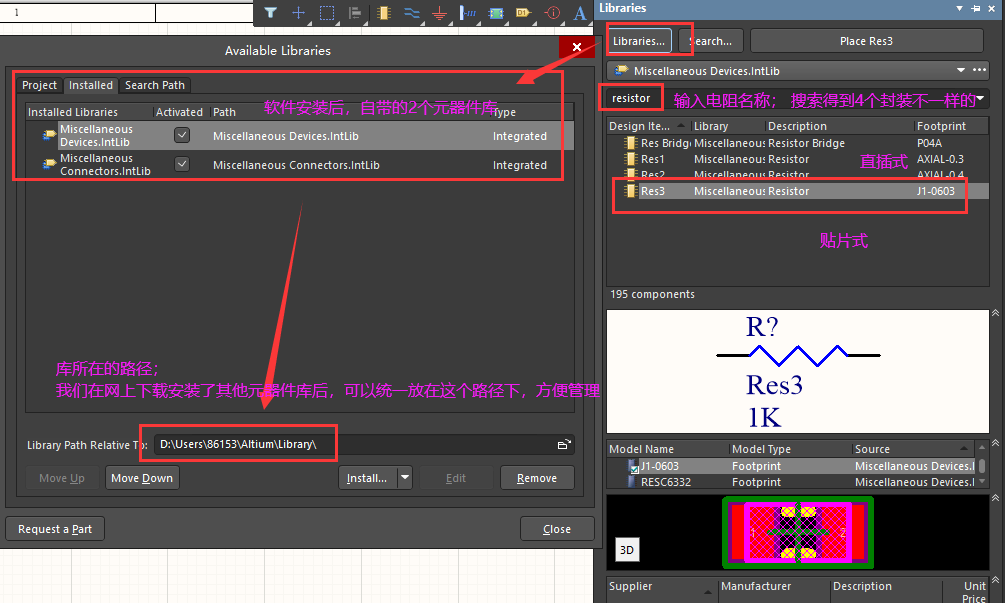This screenshot has height=603, width=1005.
Task: Click the Request a Part button
Action: point(54,528)
